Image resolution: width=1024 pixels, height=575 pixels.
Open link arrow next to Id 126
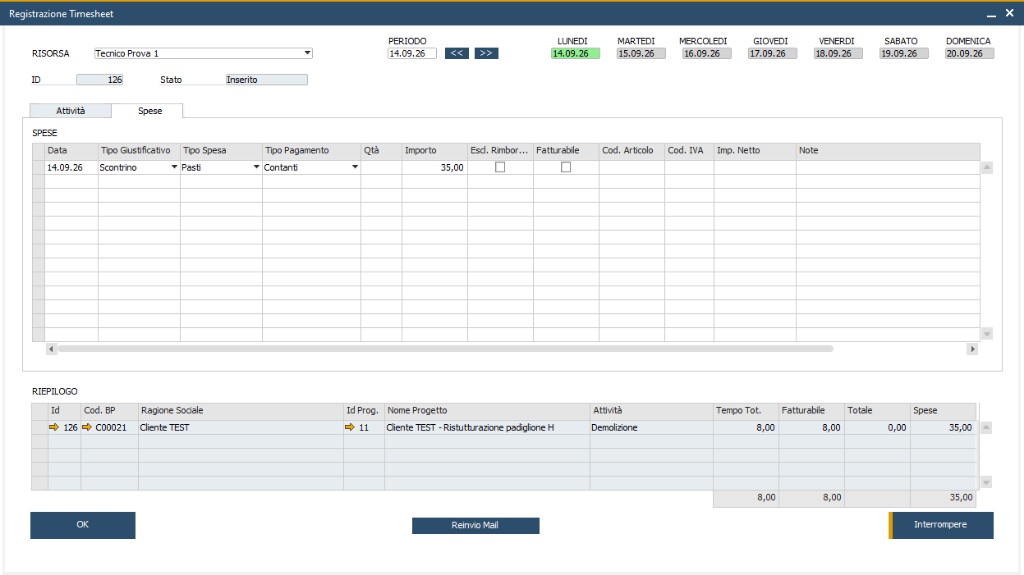point(54,427)
